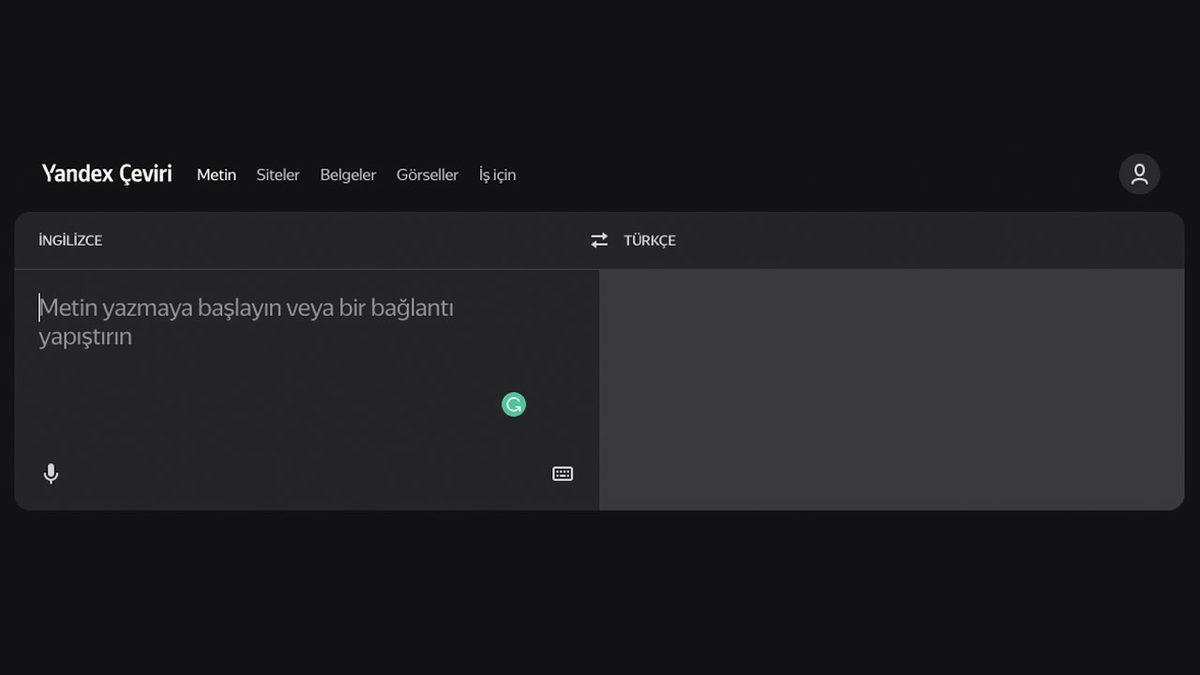Screen dimensions: 1200x675
Task: Open the Görseller image translation tab
Action: click(x=427, y=175)
